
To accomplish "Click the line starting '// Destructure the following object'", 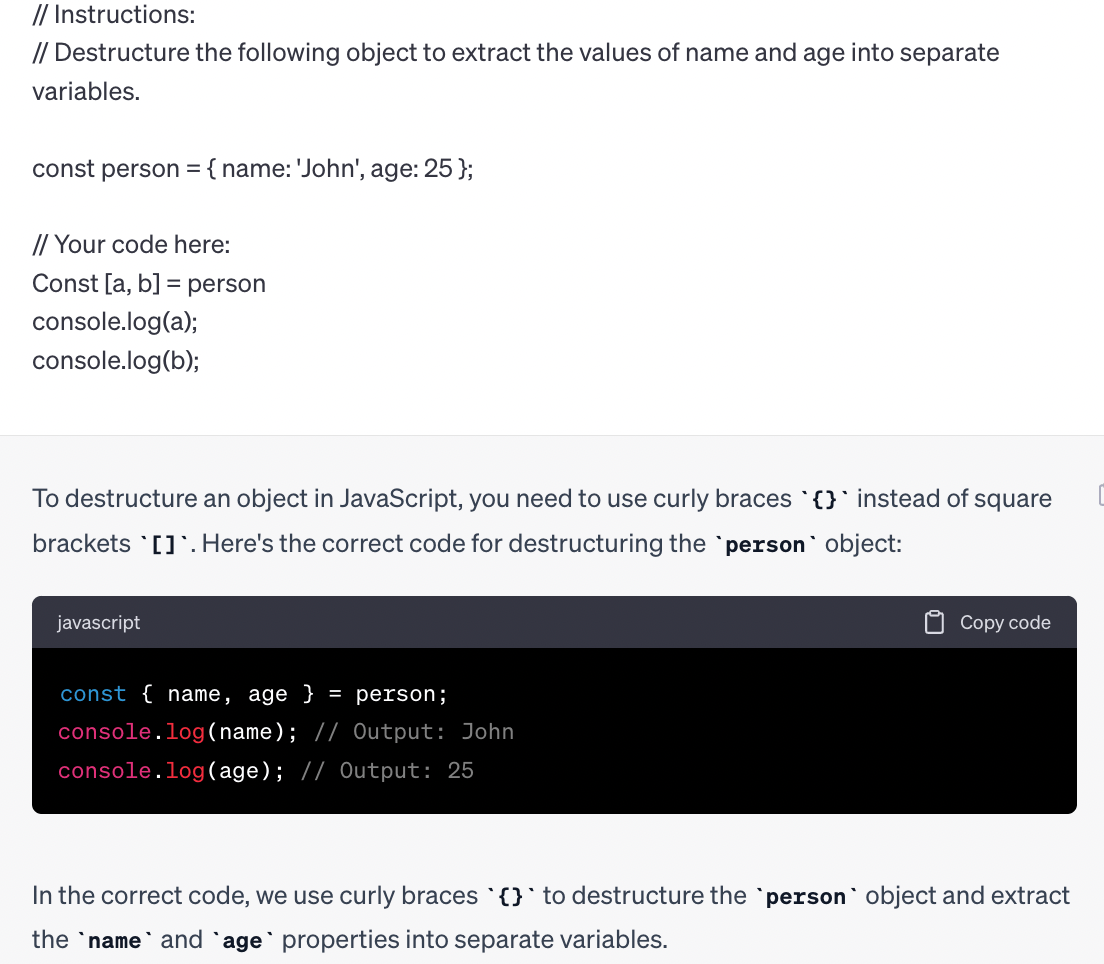I will (x=516, y=73).
